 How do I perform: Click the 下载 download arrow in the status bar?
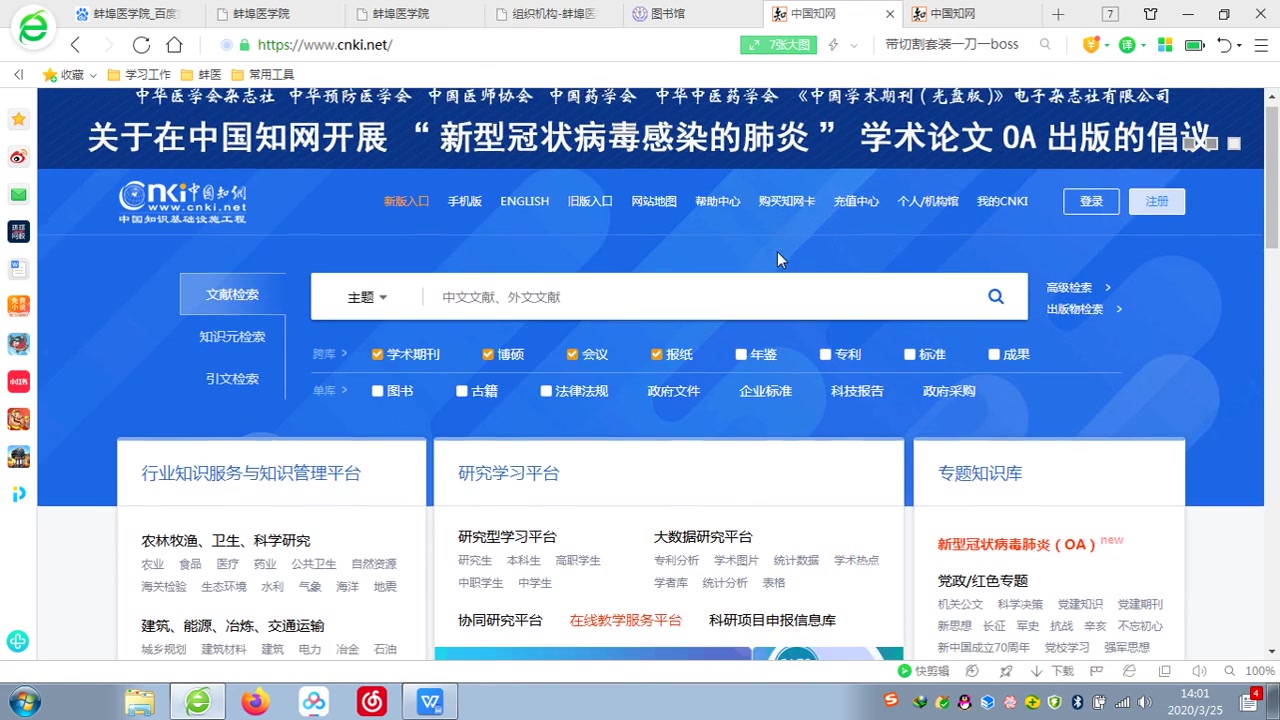pyautogui.click(x=1036, y=670)
